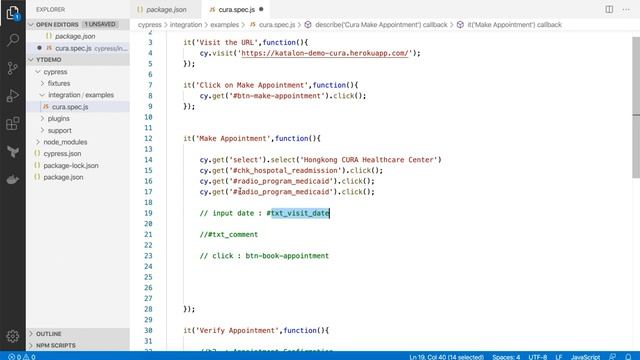
Task: Follow the katalon-demo-cura.herokuapp.com link
Action: coord(324,53)
